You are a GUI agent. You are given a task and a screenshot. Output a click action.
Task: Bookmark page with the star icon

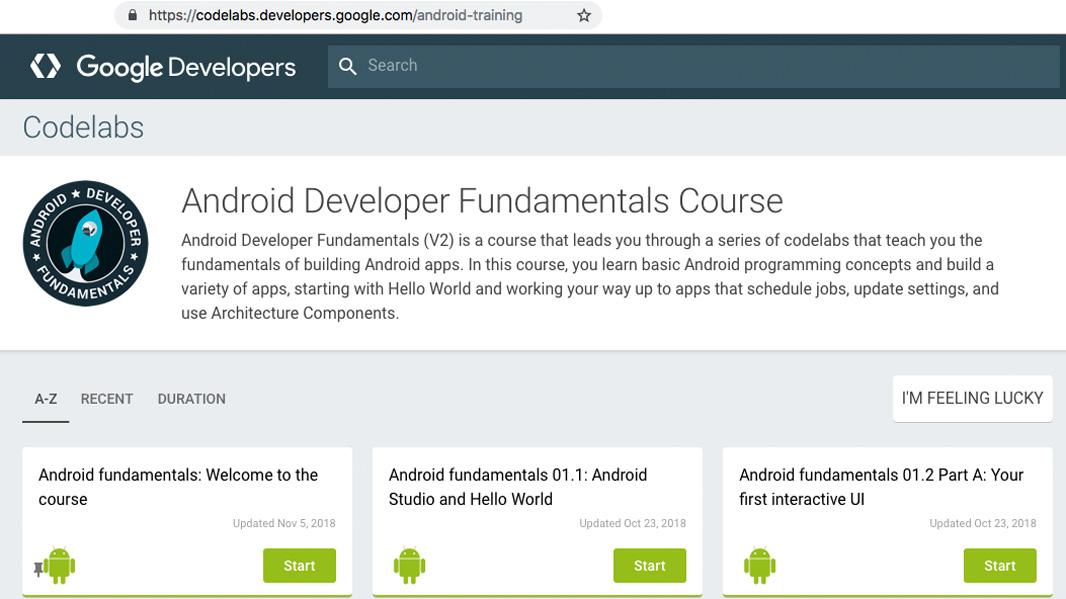click(x=584, y=15)
